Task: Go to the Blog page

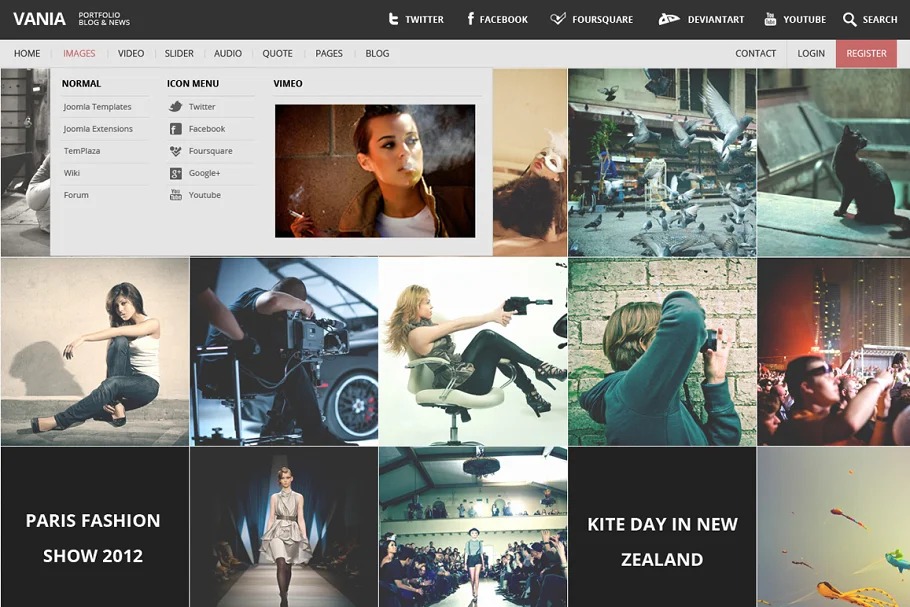Action: click(377, 54)
